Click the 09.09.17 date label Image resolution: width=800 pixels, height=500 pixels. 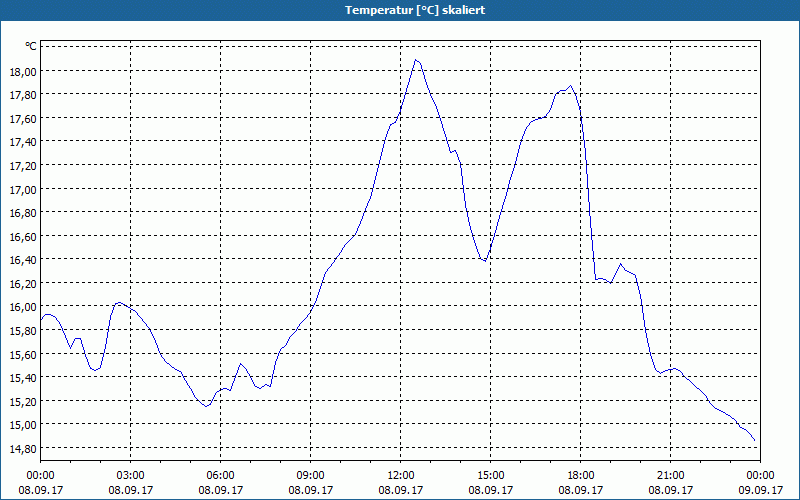tap(760, 490)
